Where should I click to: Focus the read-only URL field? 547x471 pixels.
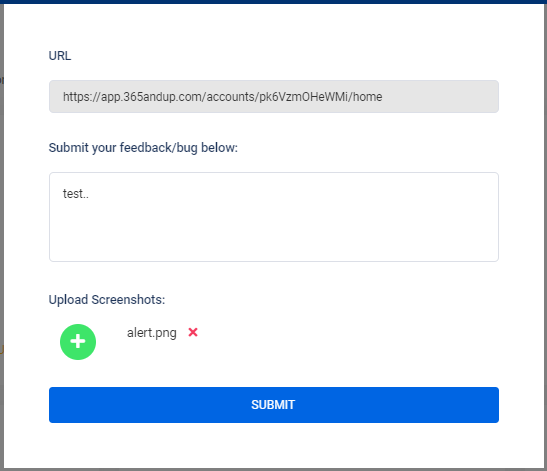click(x=274, y=97)
